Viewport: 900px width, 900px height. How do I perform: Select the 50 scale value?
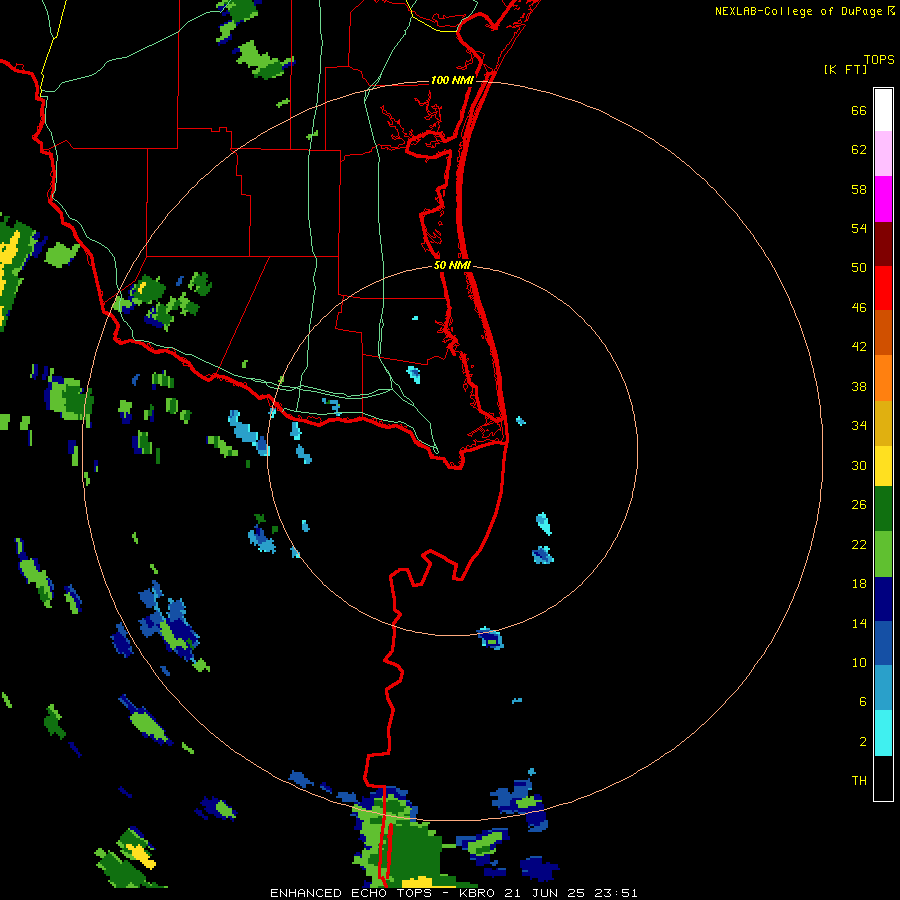coord(859,268)
